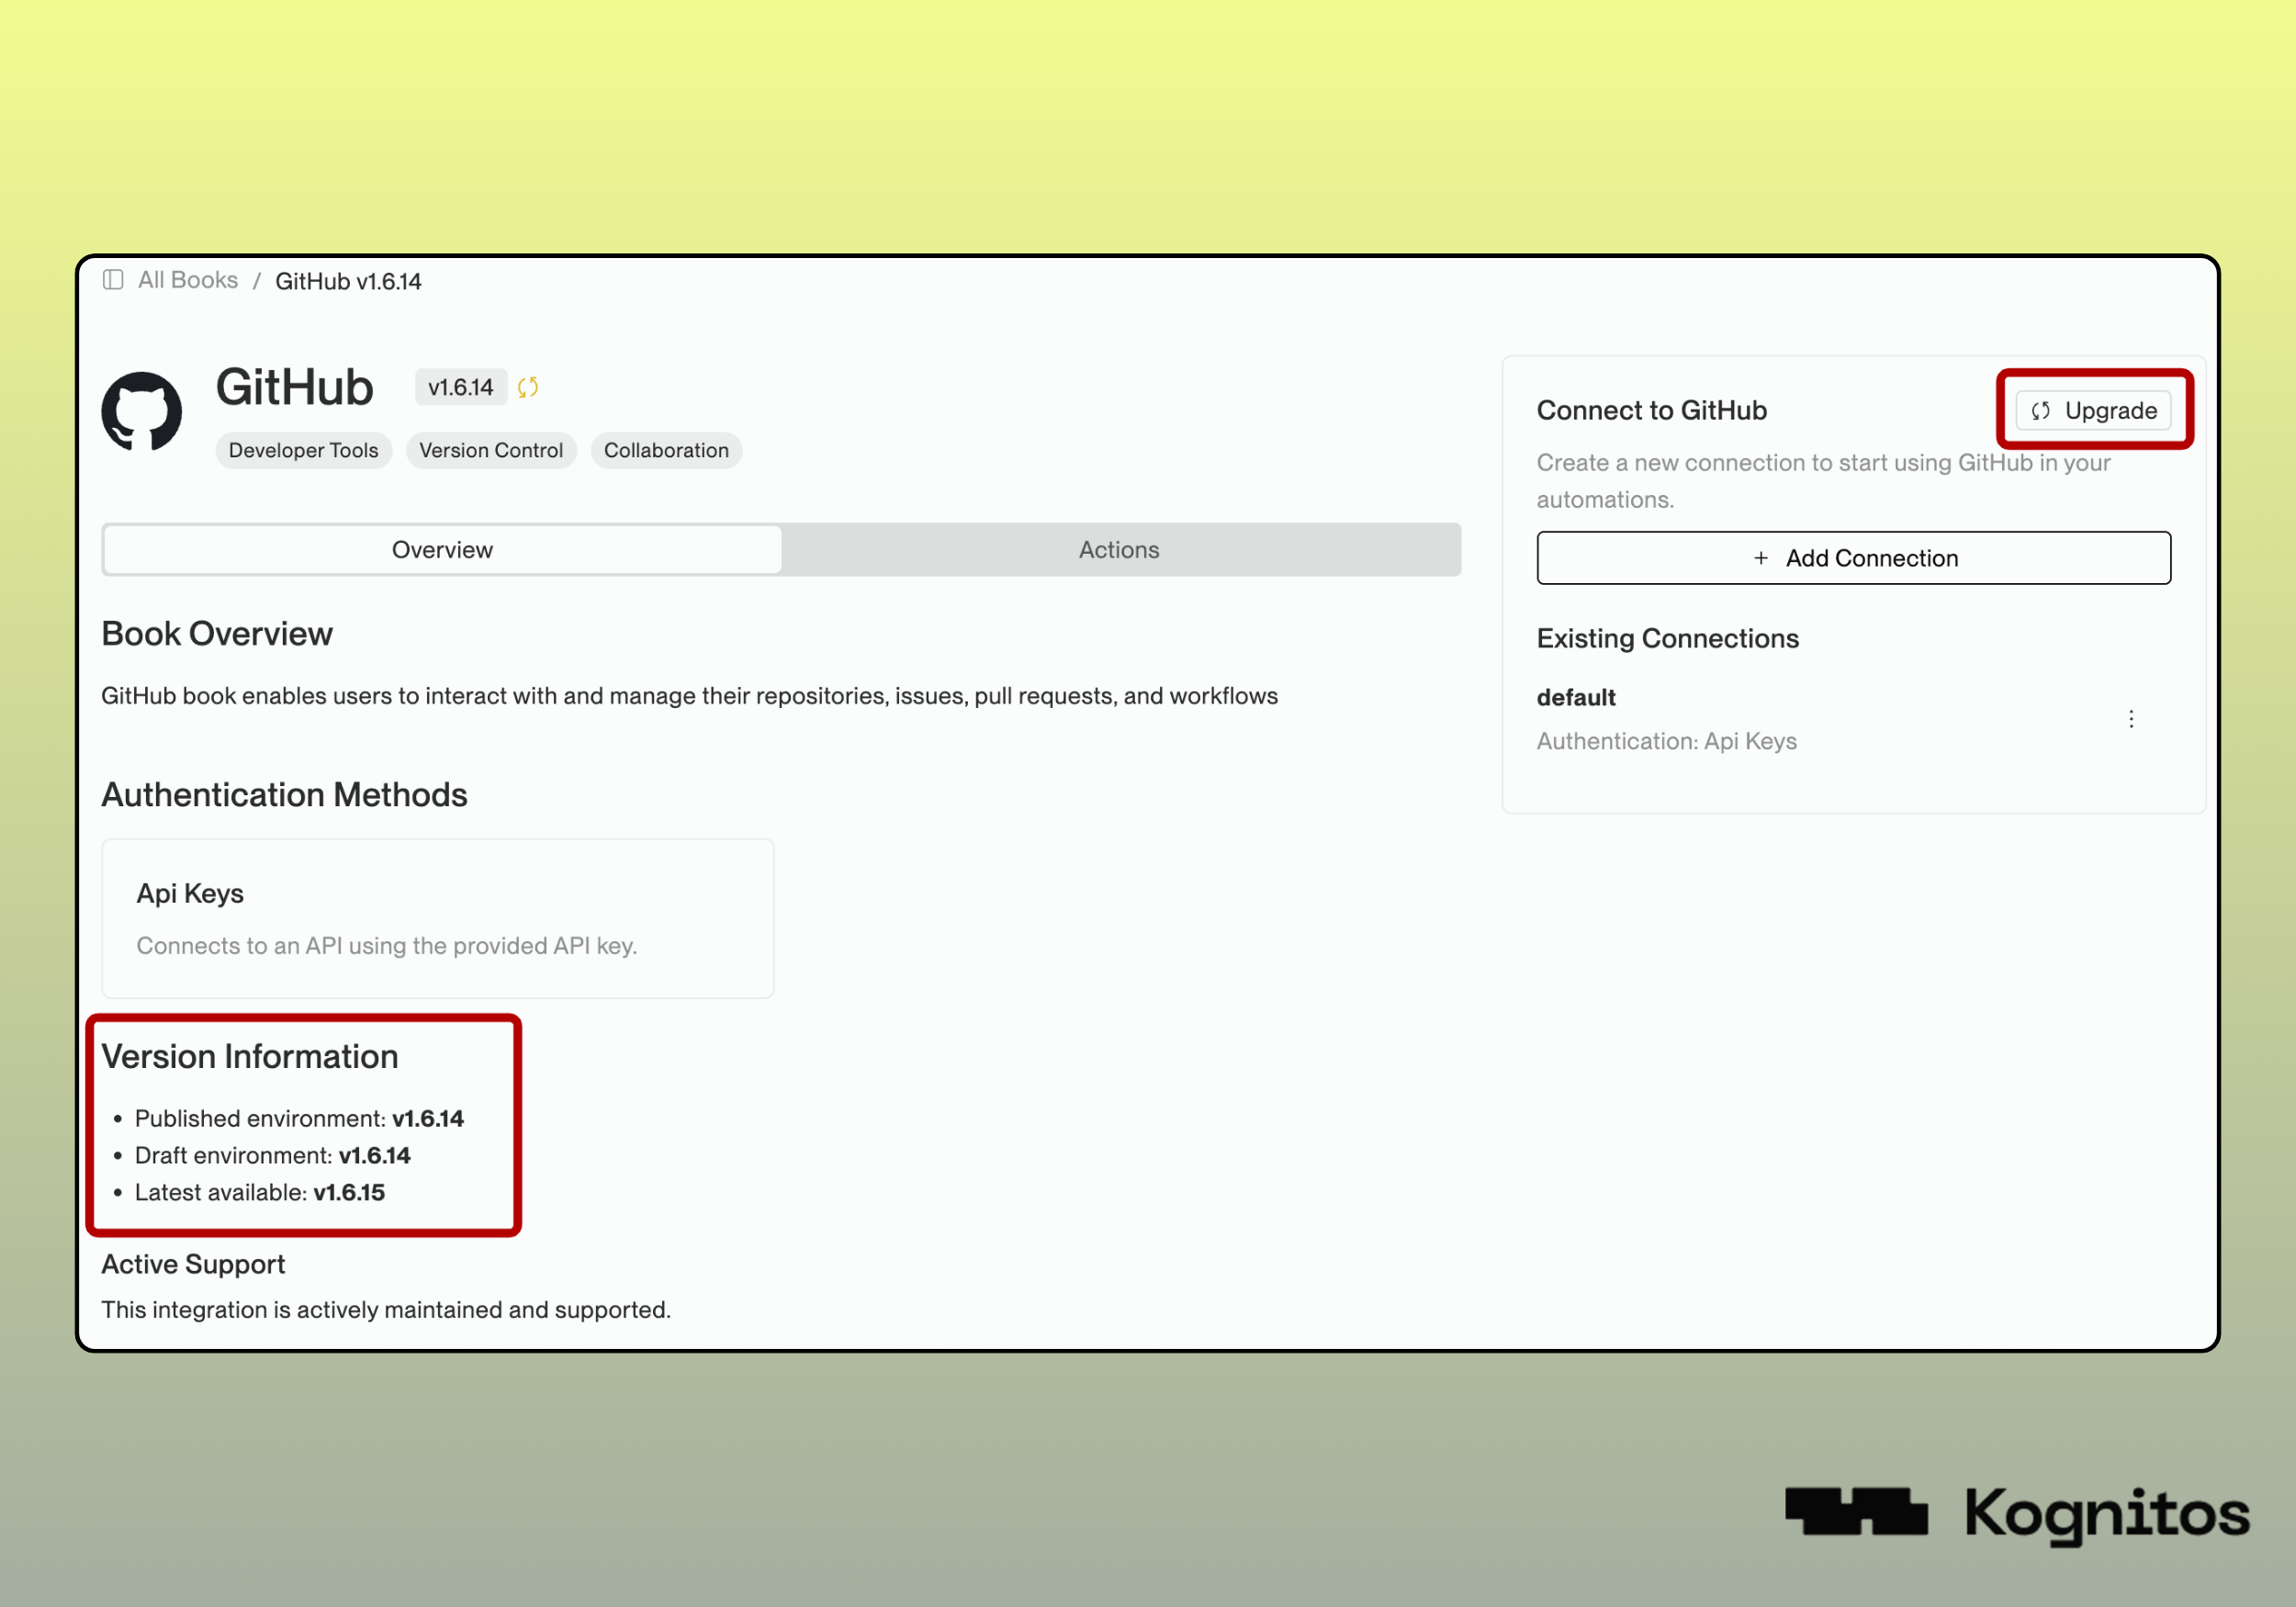2296x1607 pixels.
Task: Click the plus icon in Add Connection
Action: pyautogui.click(x=1760, y=558)
